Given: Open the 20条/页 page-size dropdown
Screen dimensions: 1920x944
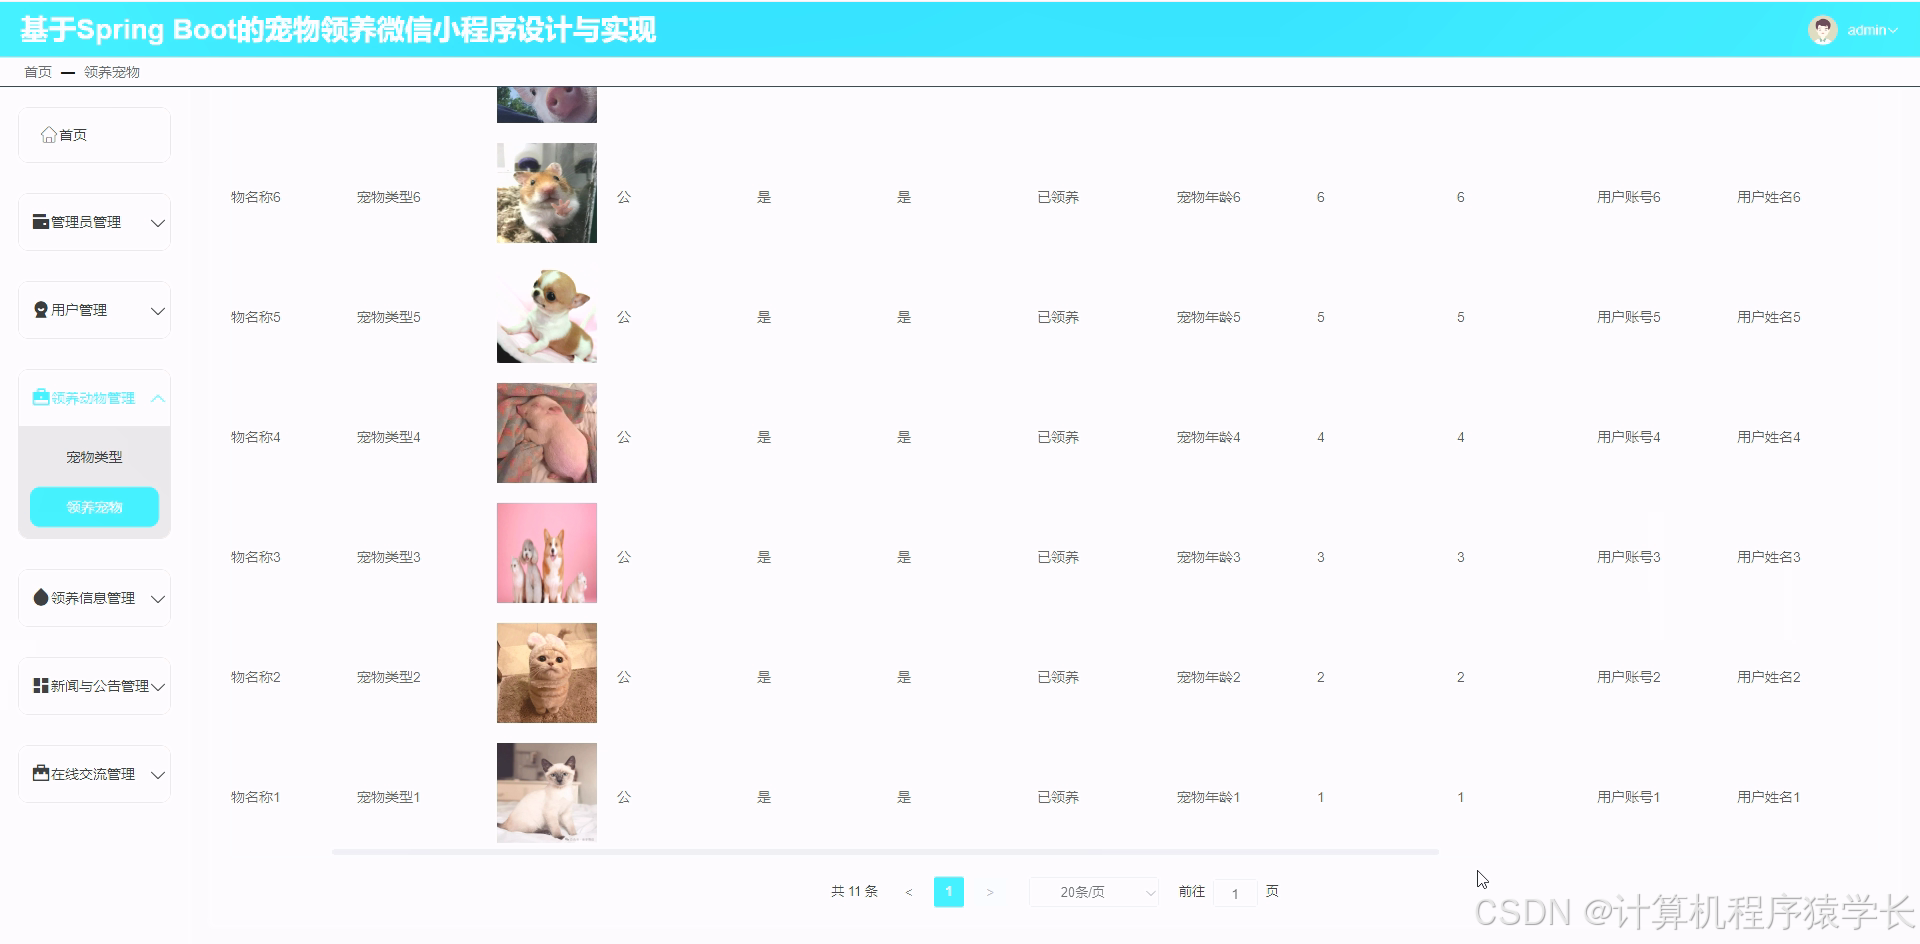Looking at the screenshot, I should tap(1093, 891).
